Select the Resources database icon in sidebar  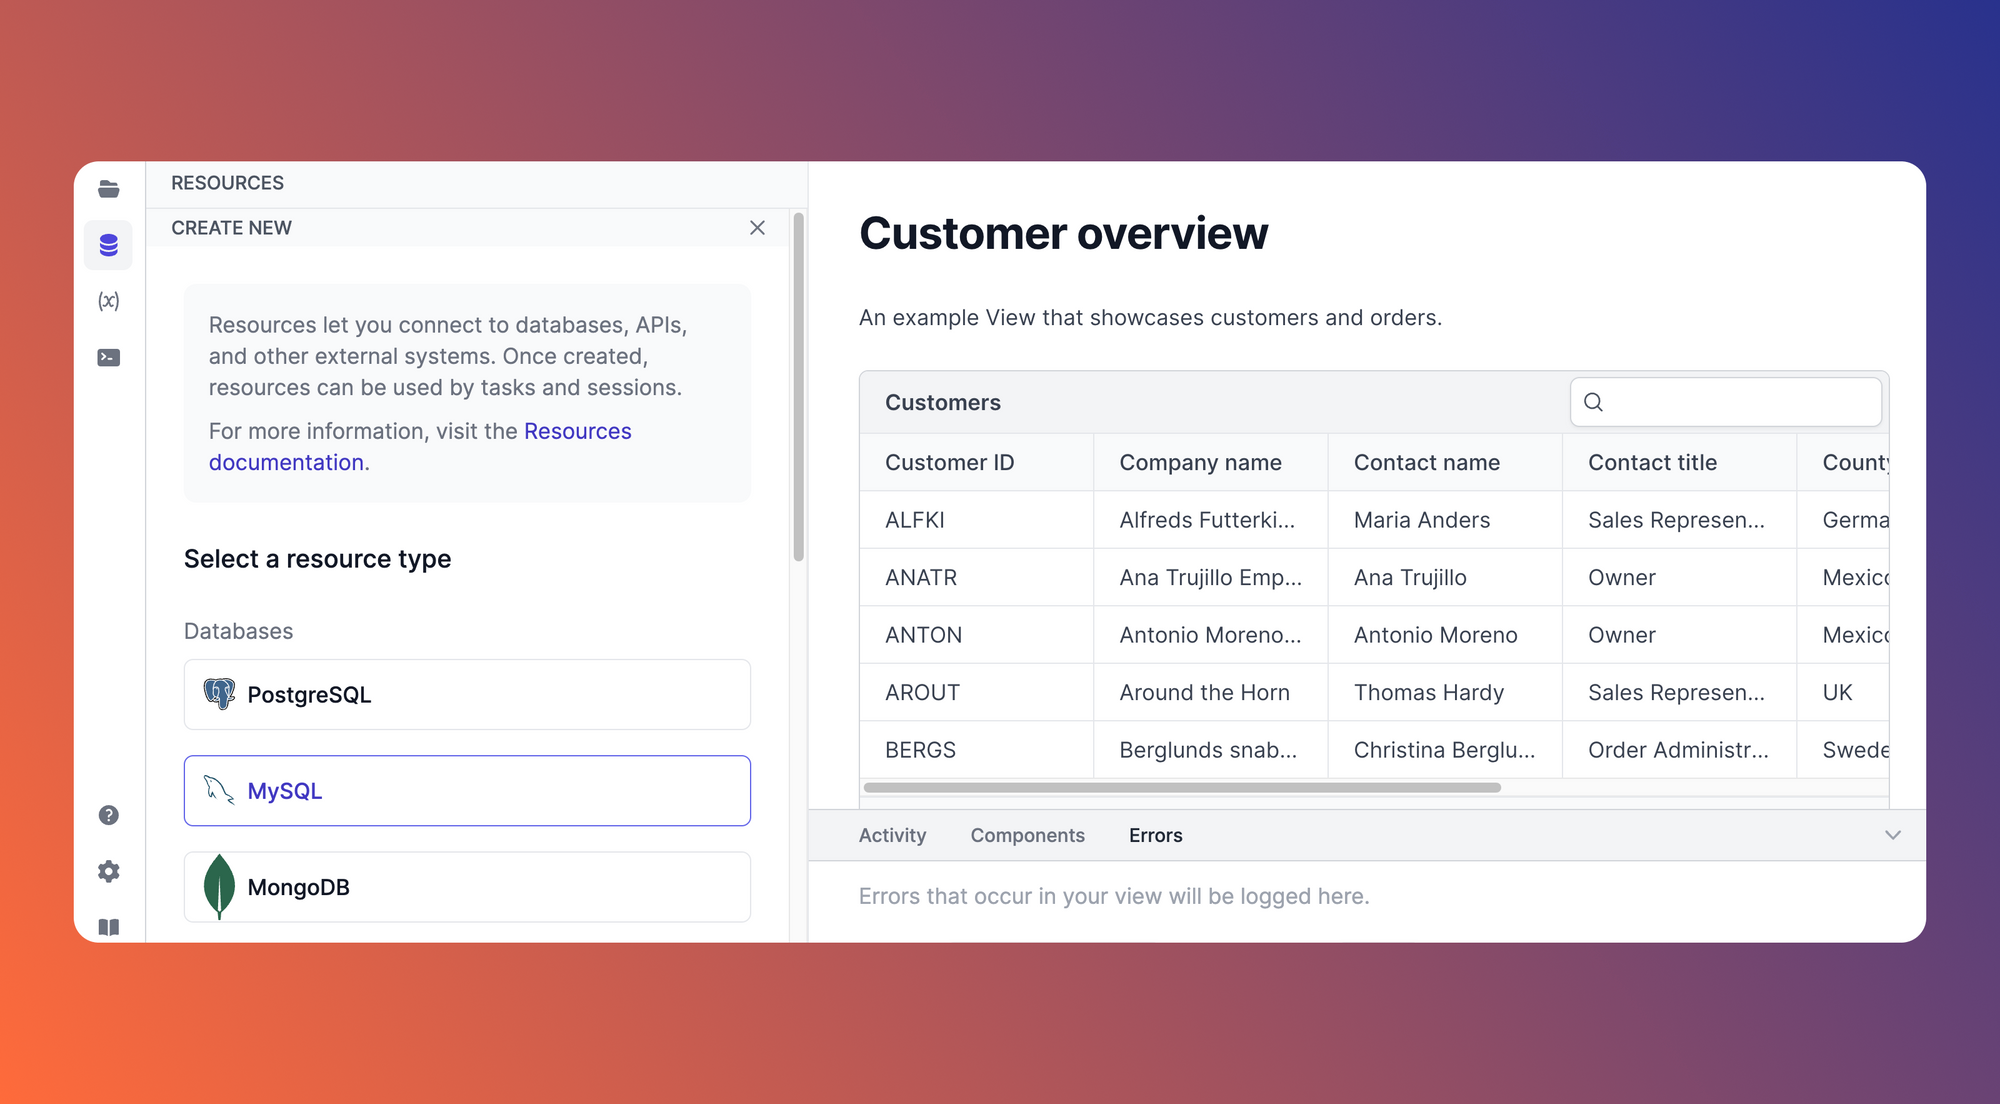[109, 245]
